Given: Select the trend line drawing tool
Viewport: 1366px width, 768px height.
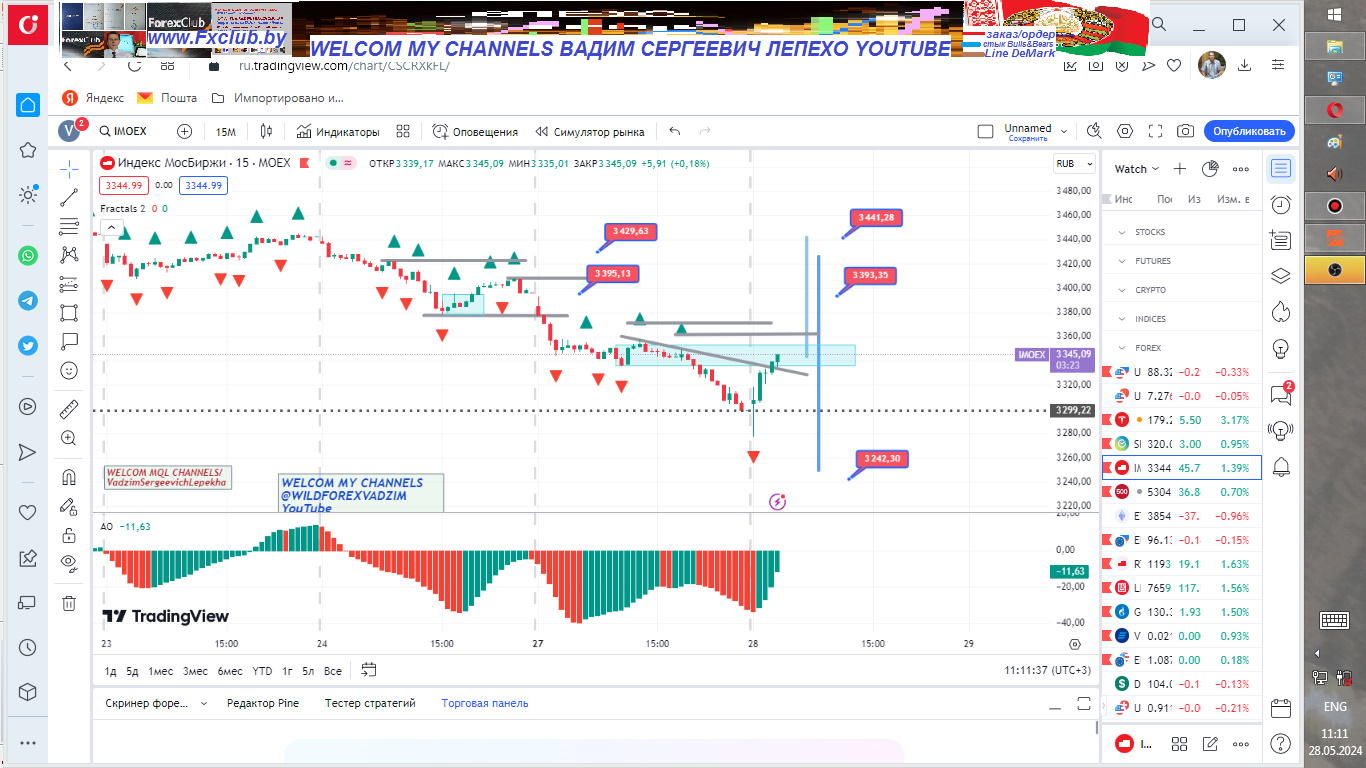Looking at the screenshot, I should coord(69,197).
